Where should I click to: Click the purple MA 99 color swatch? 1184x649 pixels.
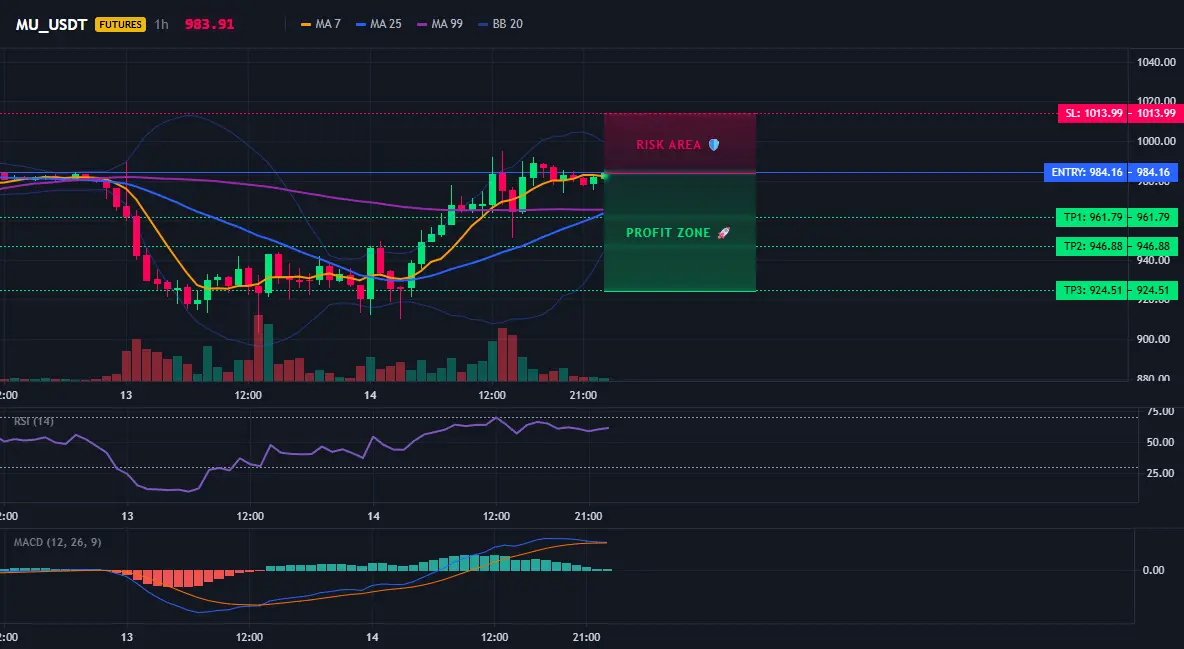tap(422, 25)
